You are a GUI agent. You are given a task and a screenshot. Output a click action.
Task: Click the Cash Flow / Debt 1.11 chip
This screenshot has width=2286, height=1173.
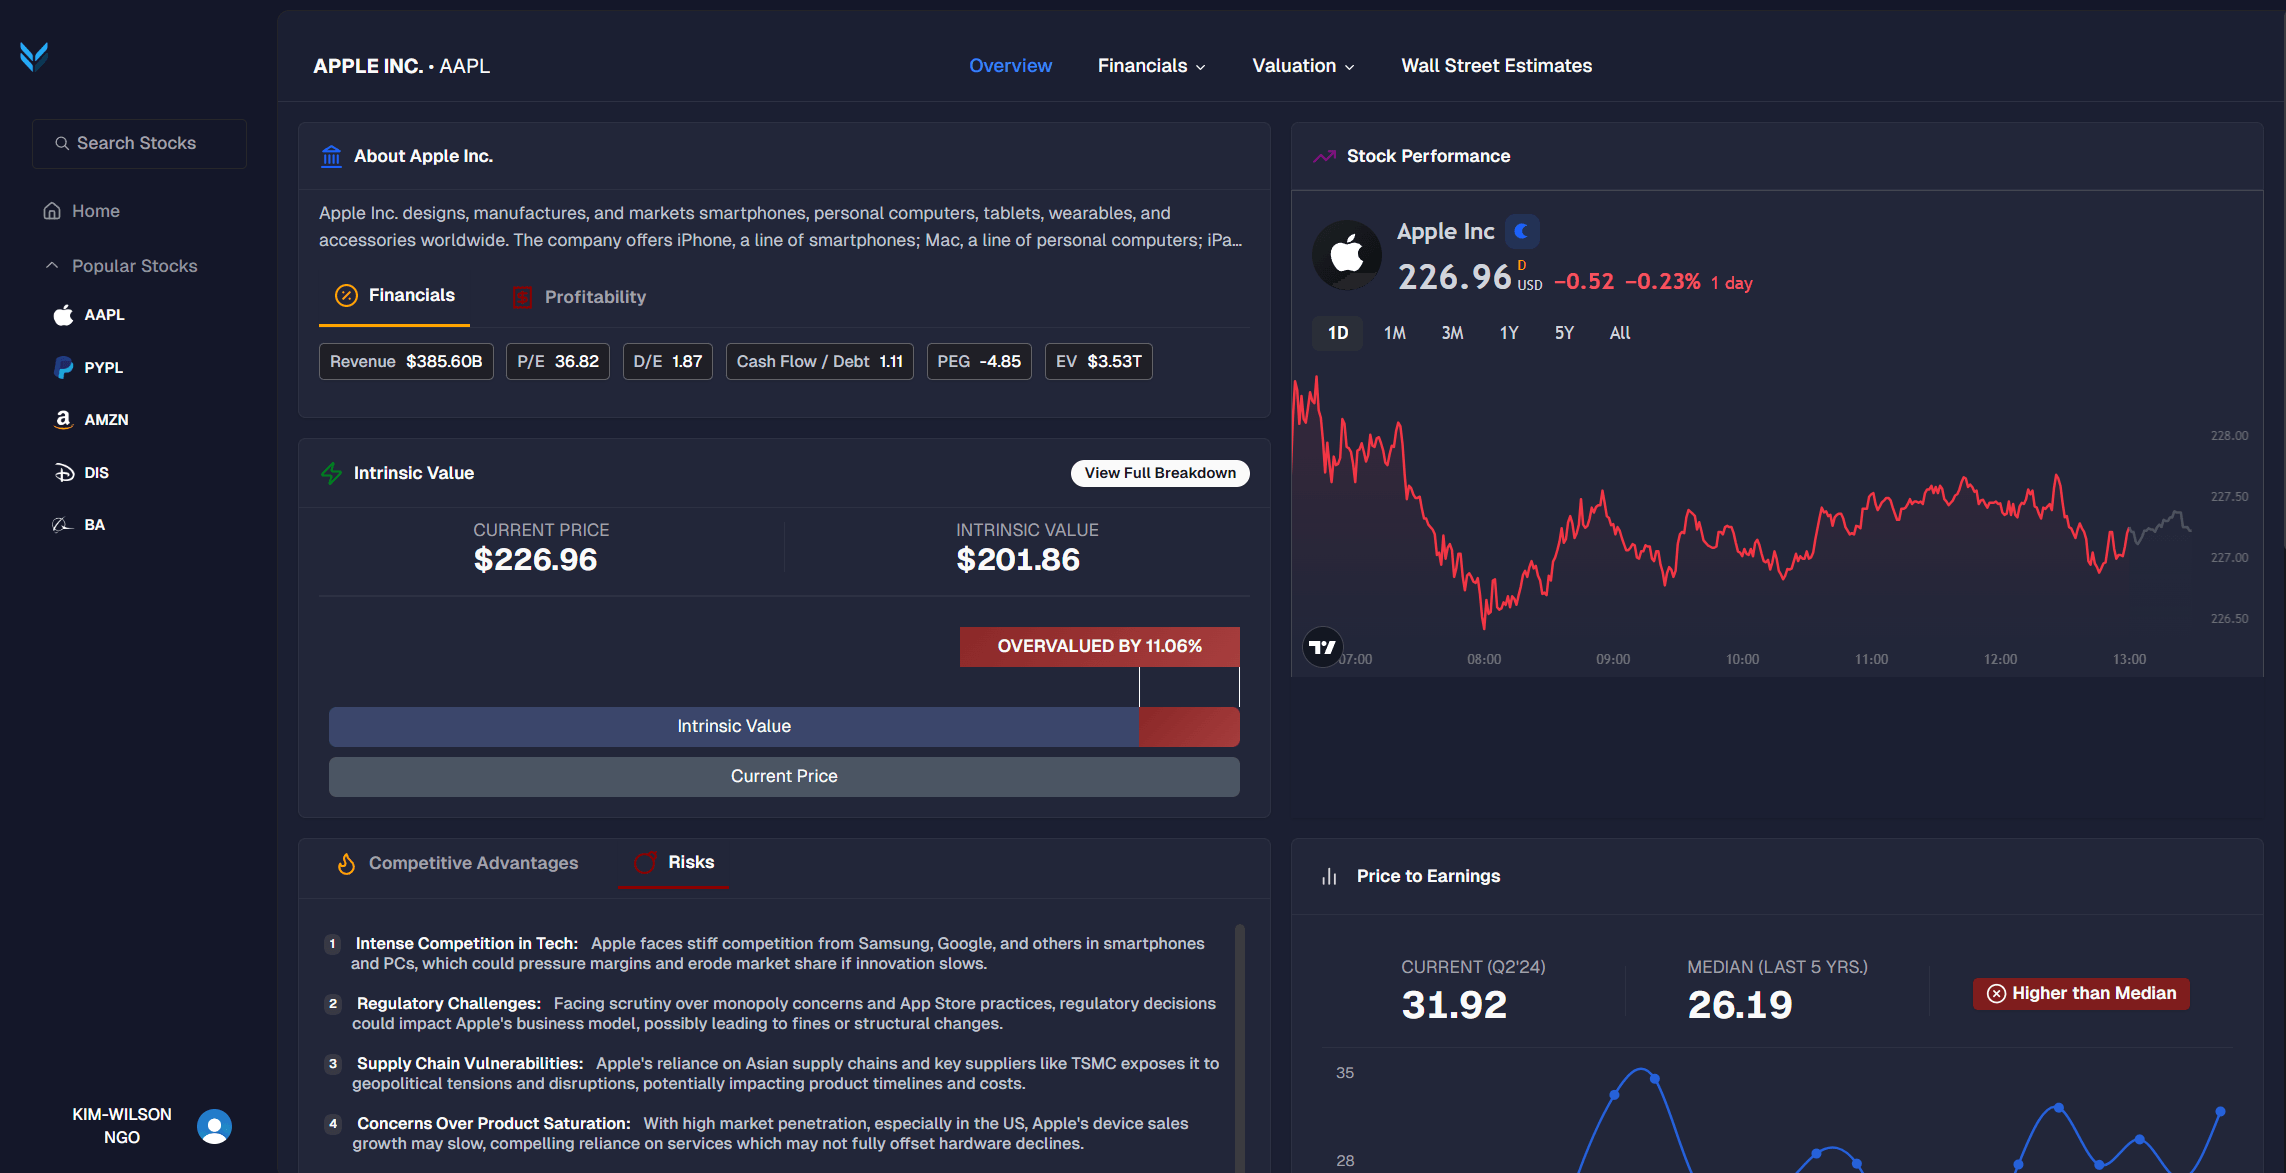820,362
